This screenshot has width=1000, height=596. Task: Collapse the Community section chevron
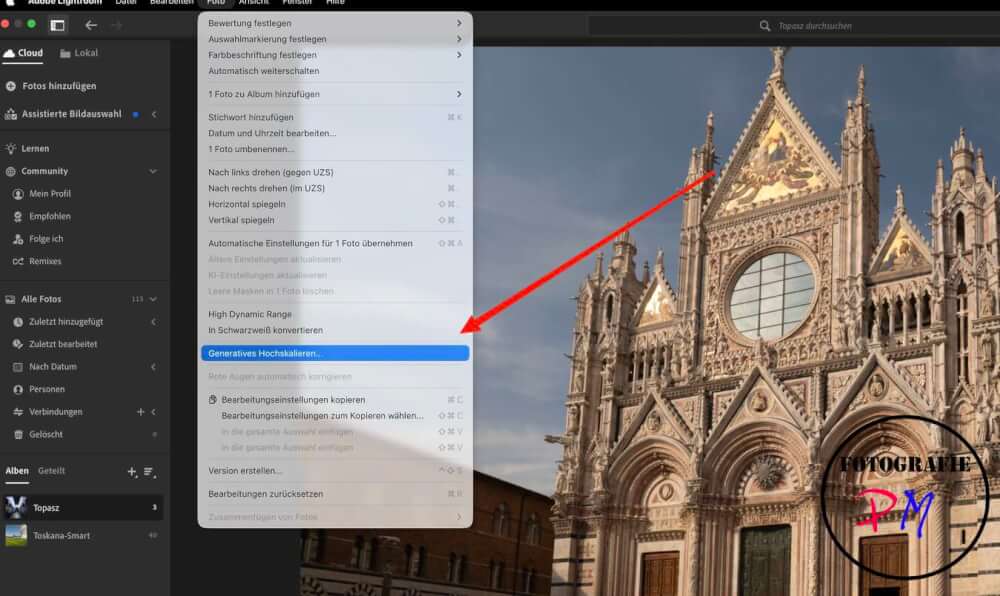pyautogui.click(x=153, y=172)
